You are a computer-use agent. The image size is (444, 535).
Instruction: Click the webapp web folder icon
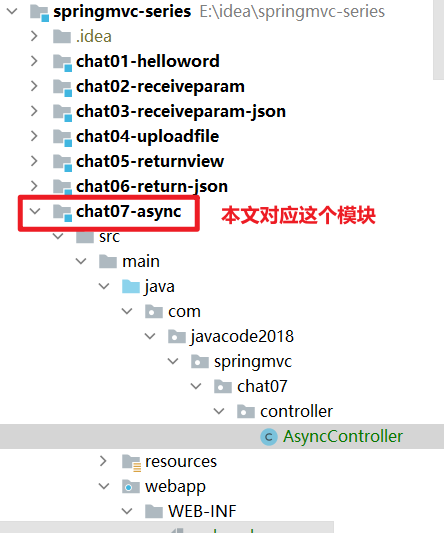(x=131, y=487)
